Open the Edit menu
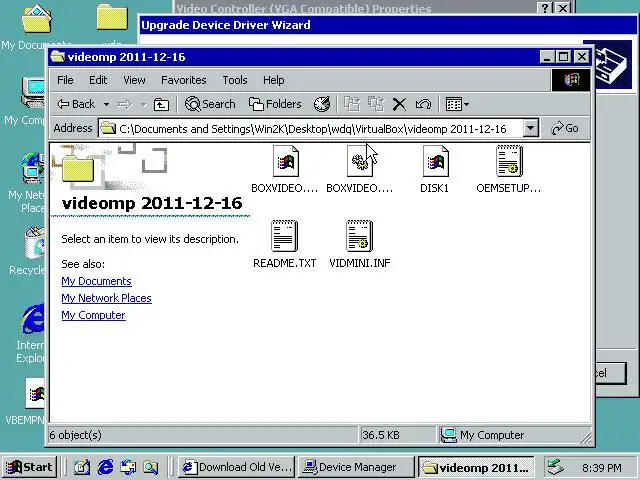Viewport: 640px width, 480px height. pyautogui.click(x=98, y=80)
